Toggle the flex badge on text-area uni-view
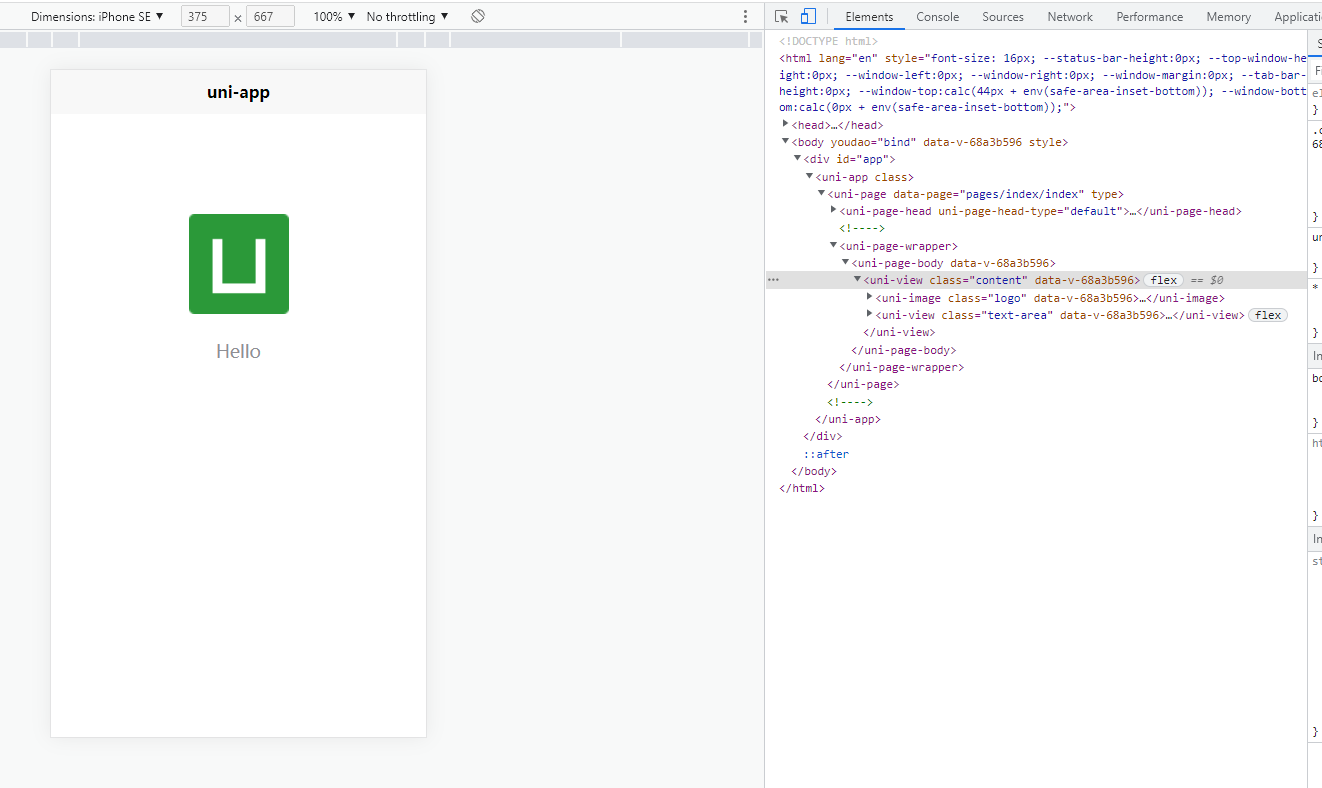1322x788 pixels. (x=1268, y=315)
